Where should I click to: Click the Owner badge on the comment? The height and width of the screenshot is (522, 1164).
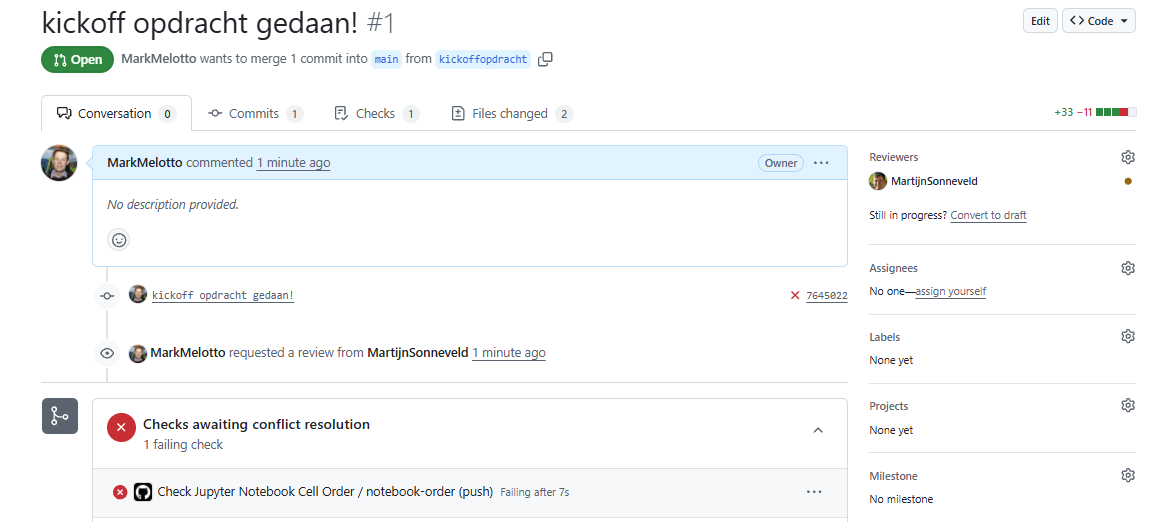[781, 163]
